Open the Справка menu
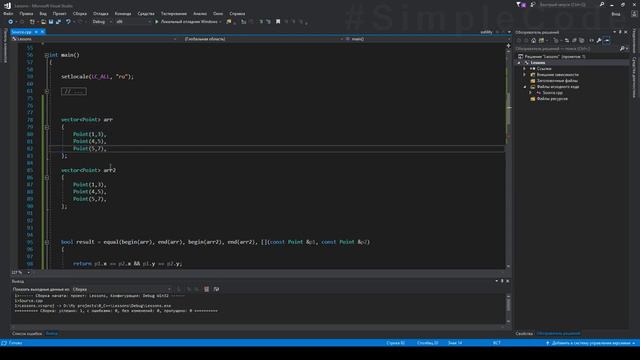The width and height of the screenshot is (640, 360). 237,13
